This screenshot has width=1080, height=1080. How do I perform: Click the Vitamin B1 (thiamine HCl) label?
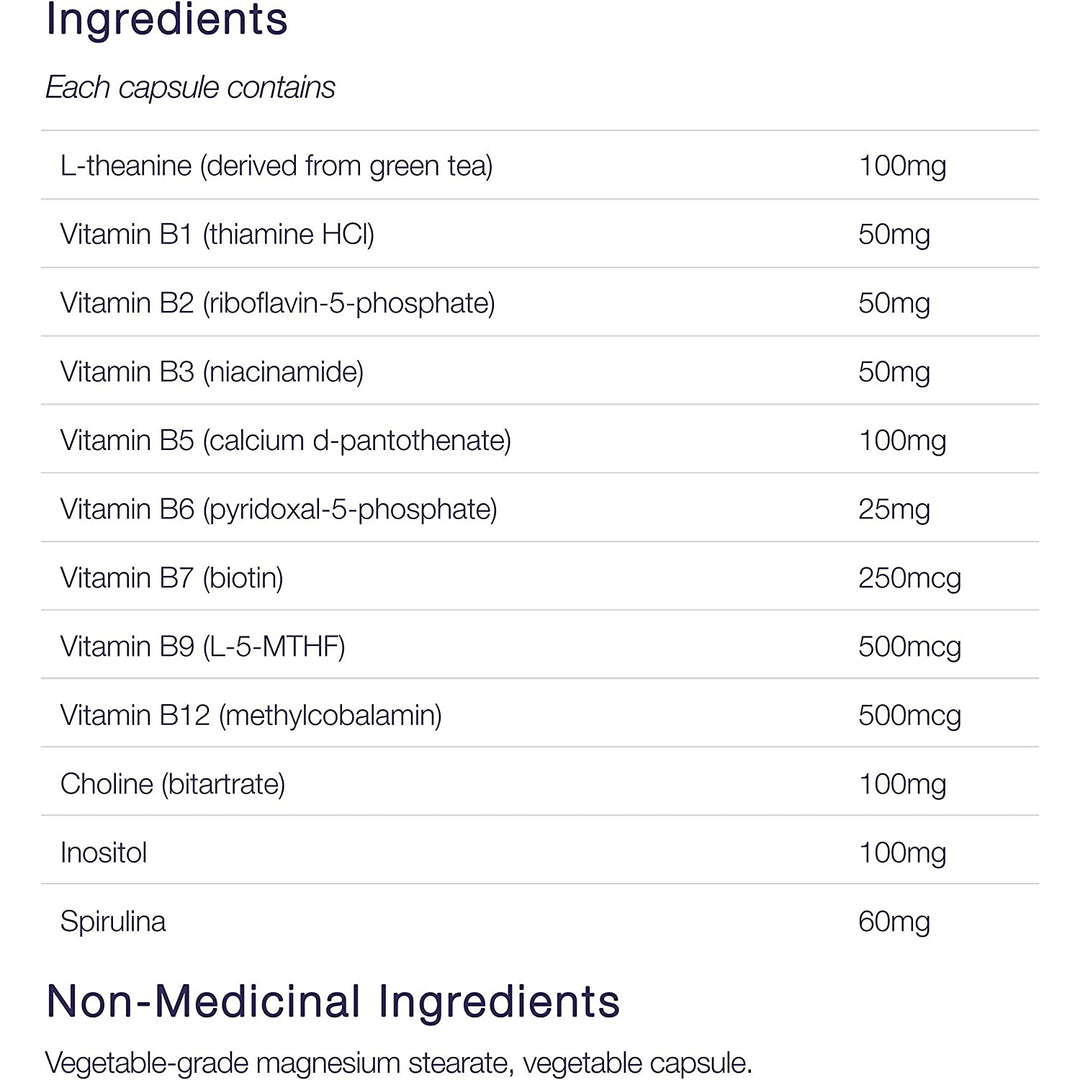tap(217, 234)
